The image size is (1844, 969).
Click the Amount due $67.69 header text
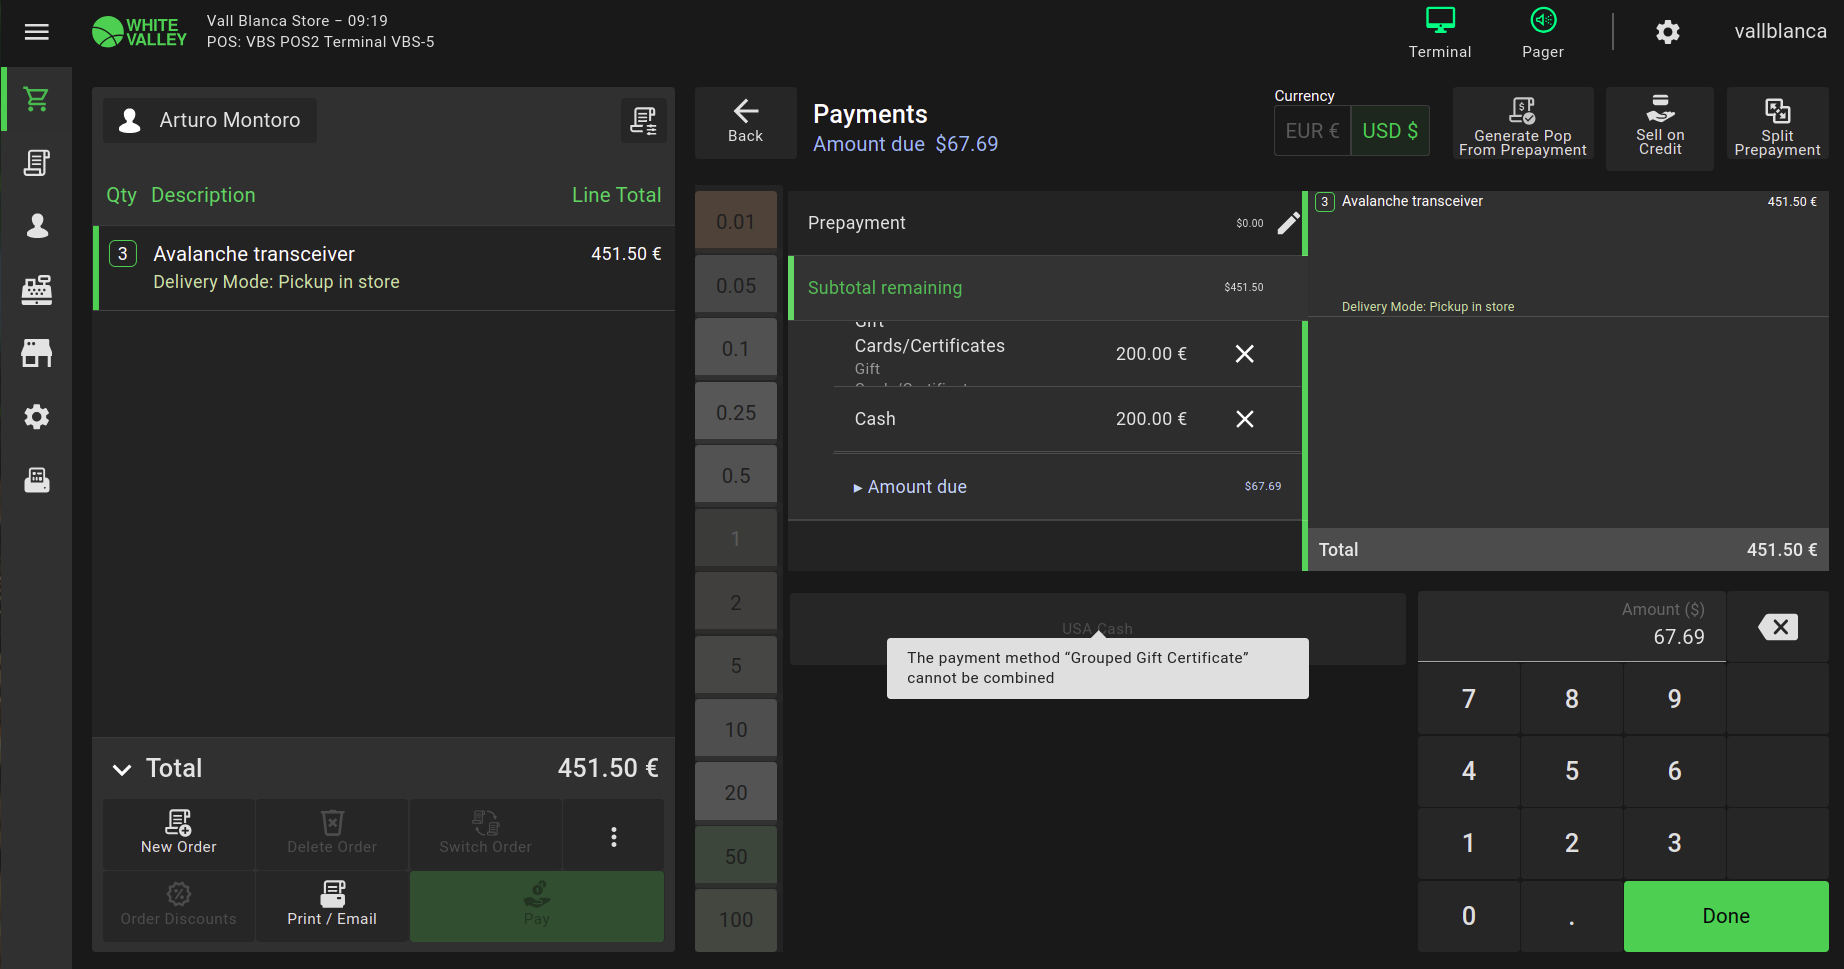(905, 144)
